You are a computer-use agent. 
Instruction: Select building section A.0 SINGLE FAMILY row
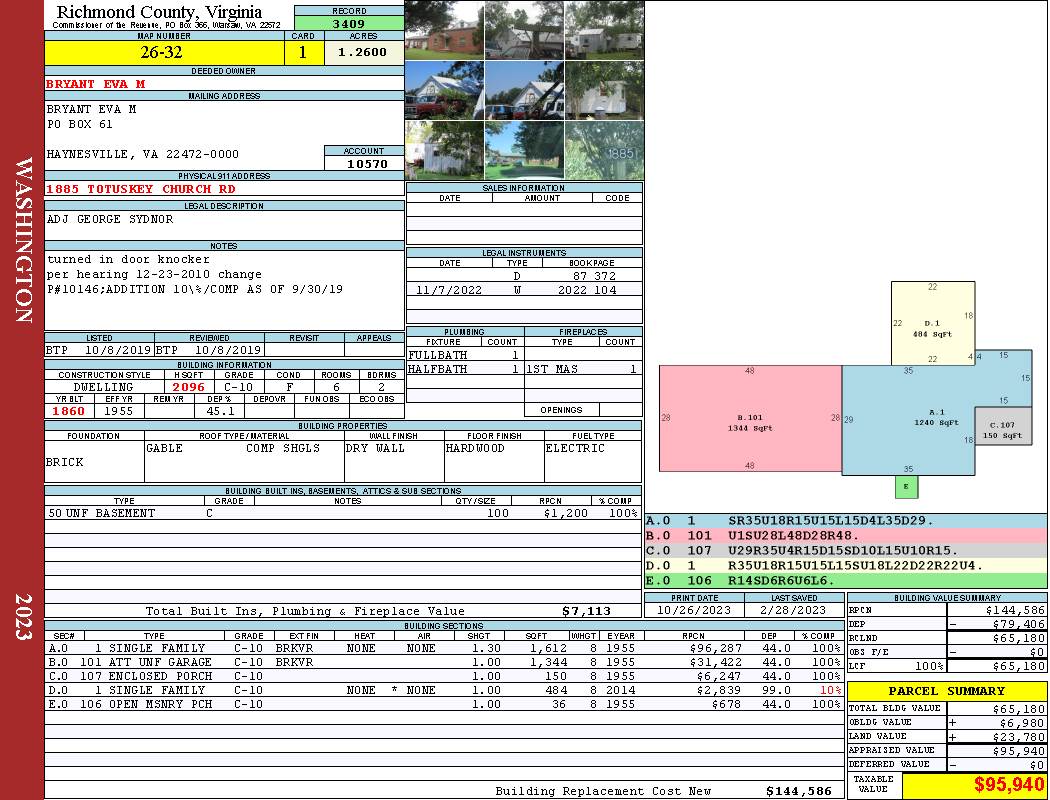[x=444, y=648]
